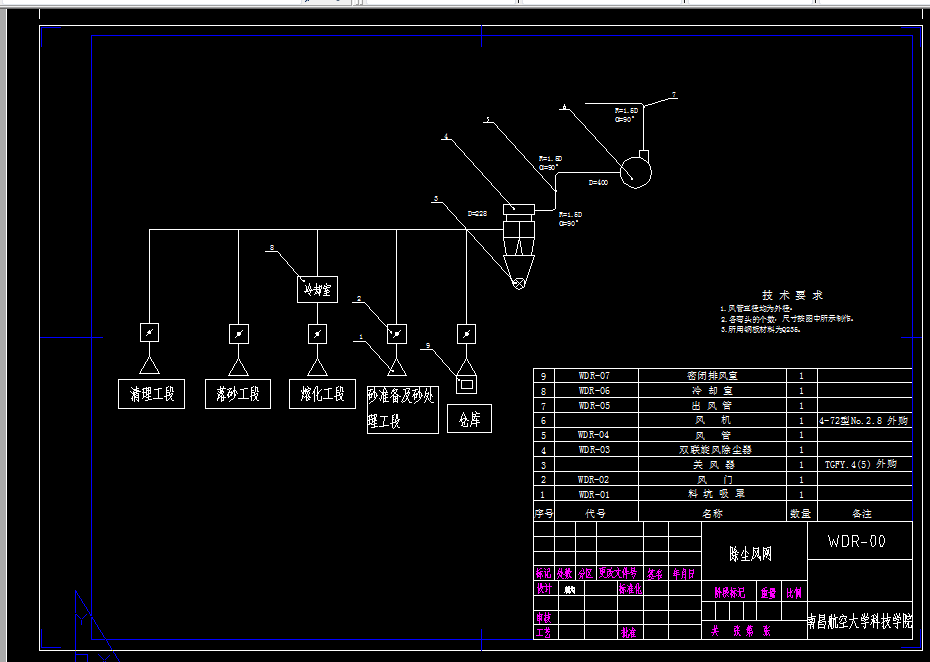Click the 批准 cell in the title block

click(x=629, y=633)
